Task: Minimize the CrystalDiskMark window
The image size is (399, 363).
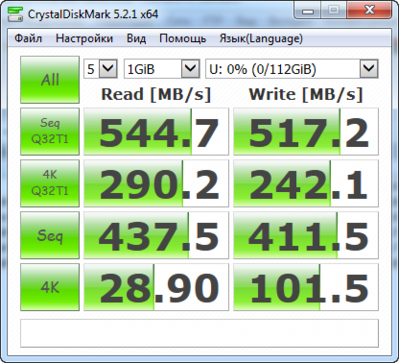Action: point(308,11)
